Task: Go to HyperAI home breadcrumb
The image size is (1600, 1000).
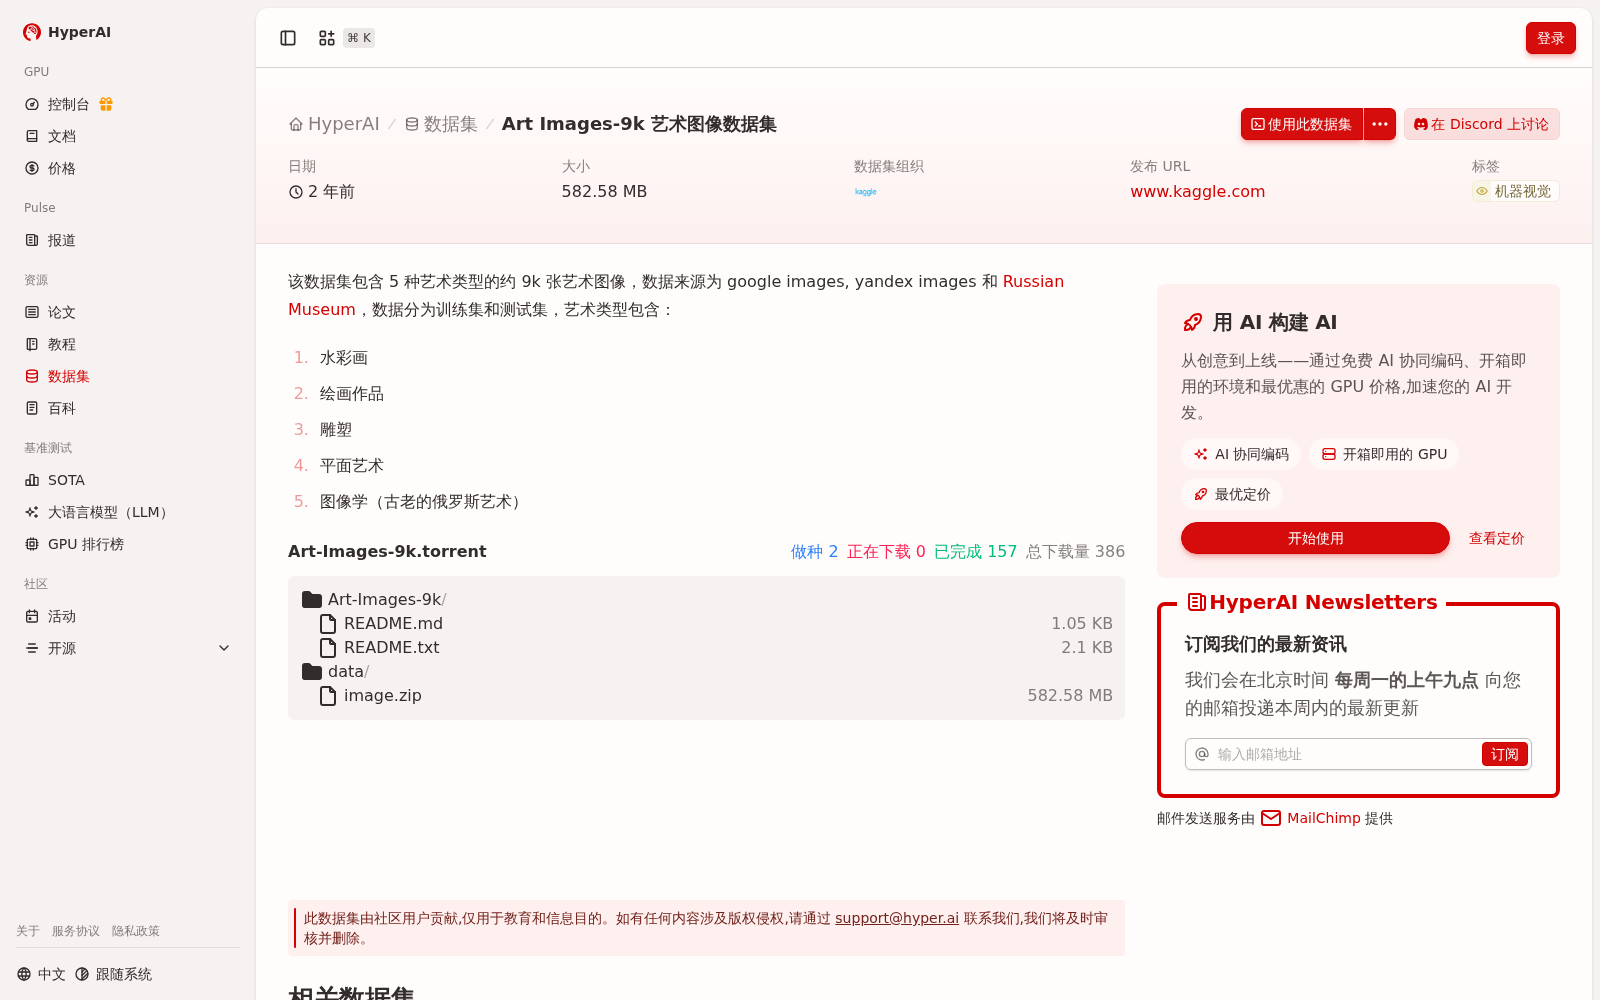Action: [x=334, y=124]
